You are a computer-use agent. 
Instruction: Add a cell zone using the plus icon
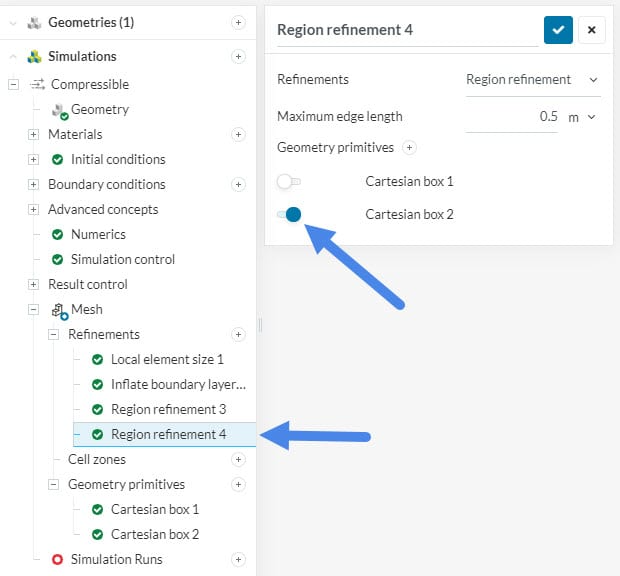(x=238, y=459)
